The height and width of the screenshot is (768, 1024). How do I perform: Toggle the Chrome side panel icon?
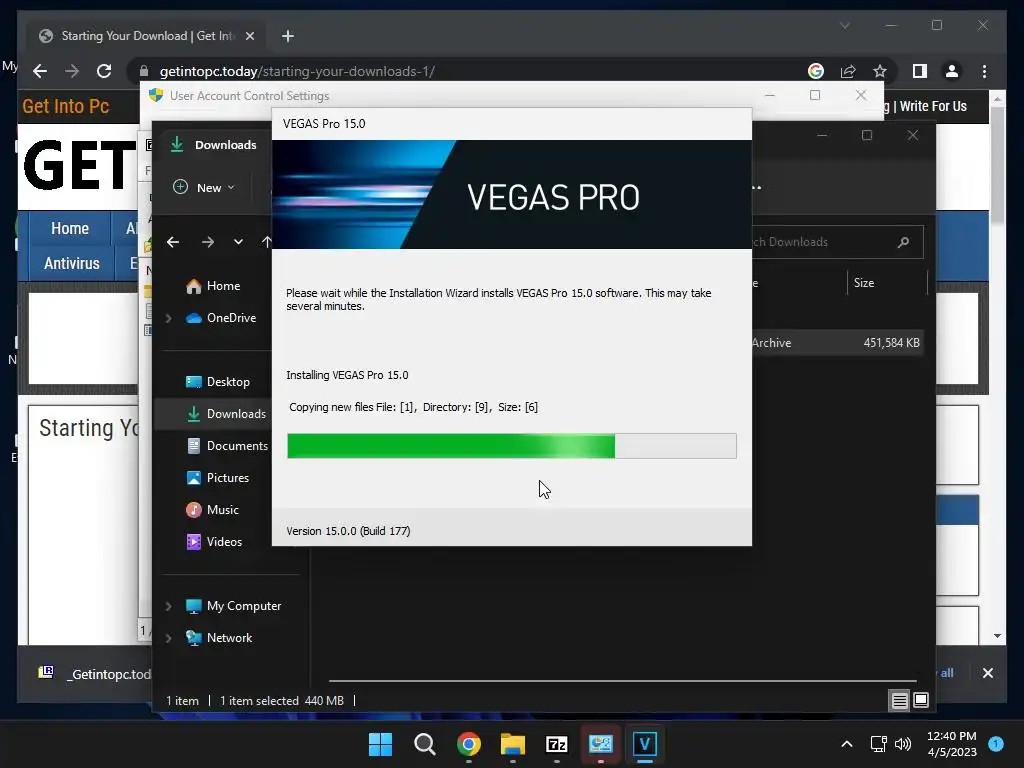point(920,71)
